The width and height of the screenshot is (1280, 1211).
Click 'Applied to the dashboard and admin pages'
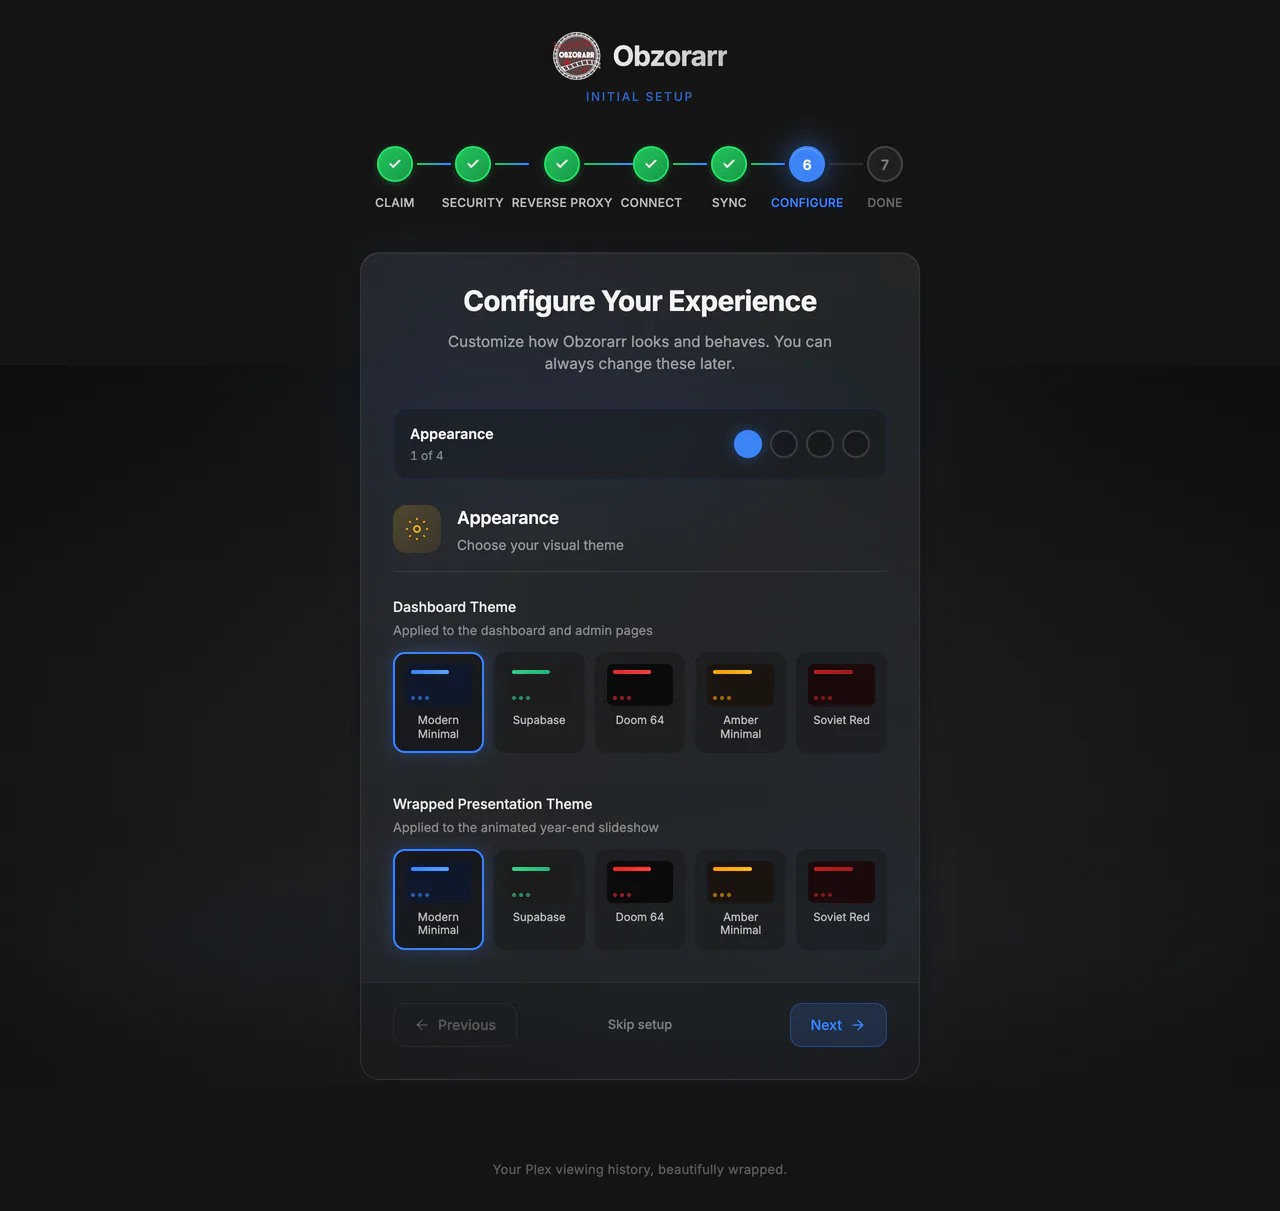(523, 631)
